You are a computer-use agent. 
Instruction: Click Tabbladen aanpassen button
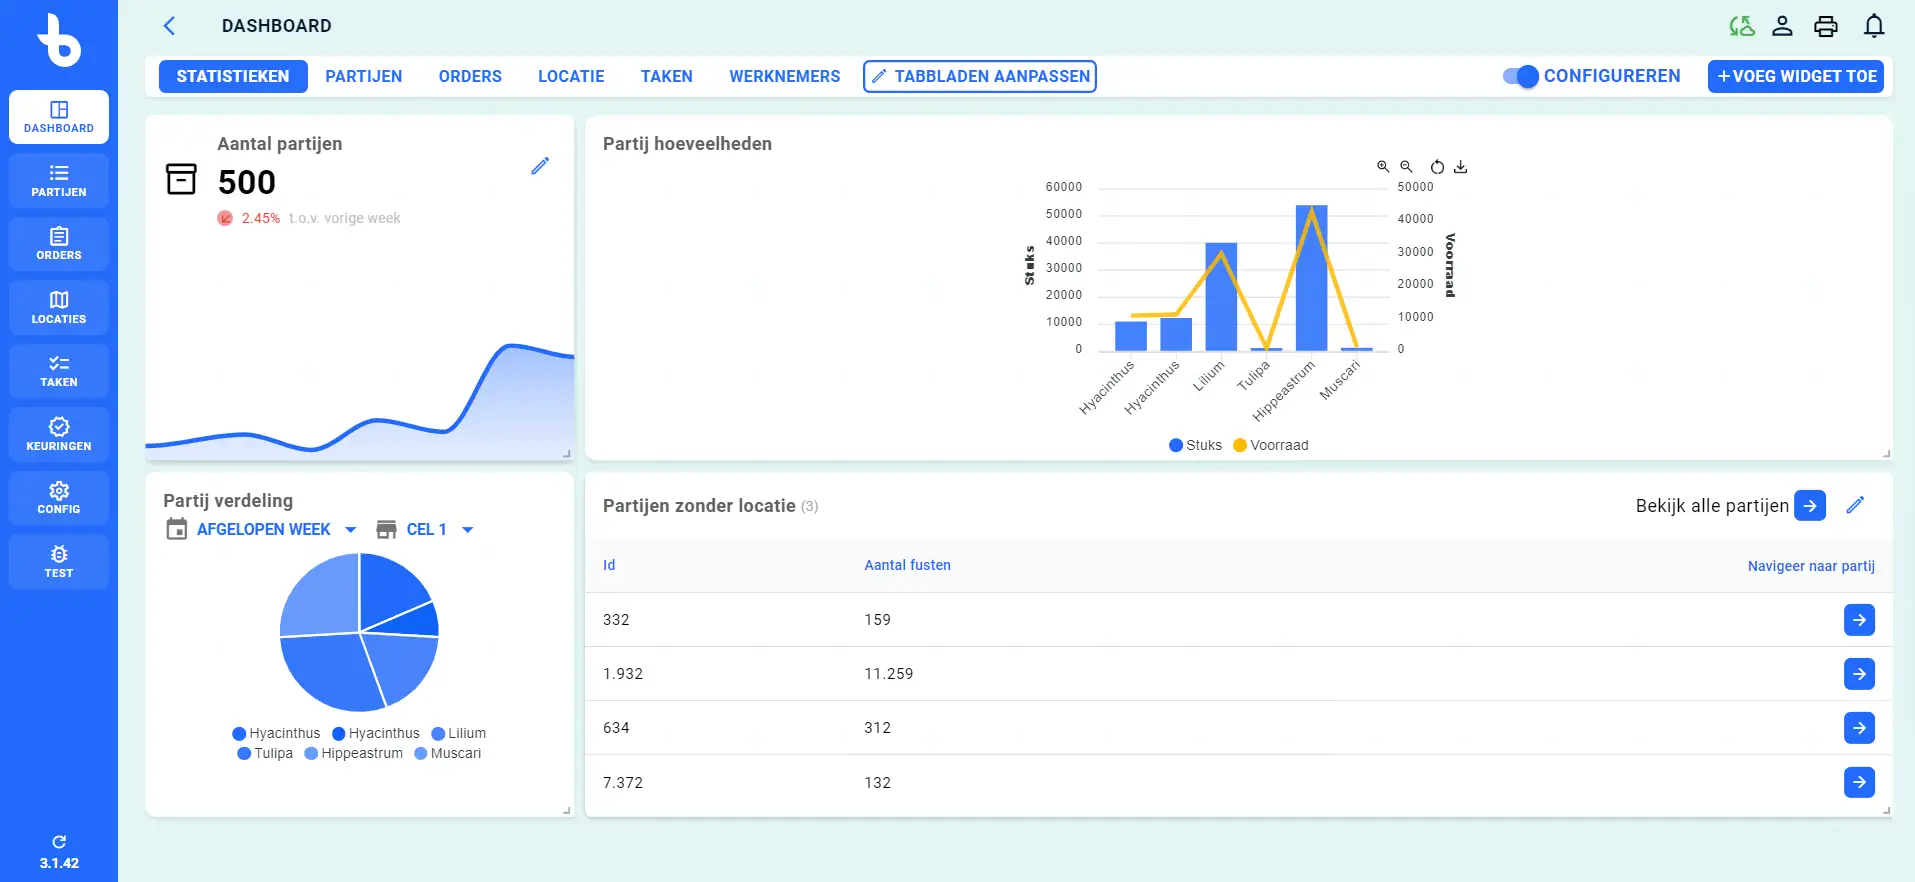coord(980,76)
